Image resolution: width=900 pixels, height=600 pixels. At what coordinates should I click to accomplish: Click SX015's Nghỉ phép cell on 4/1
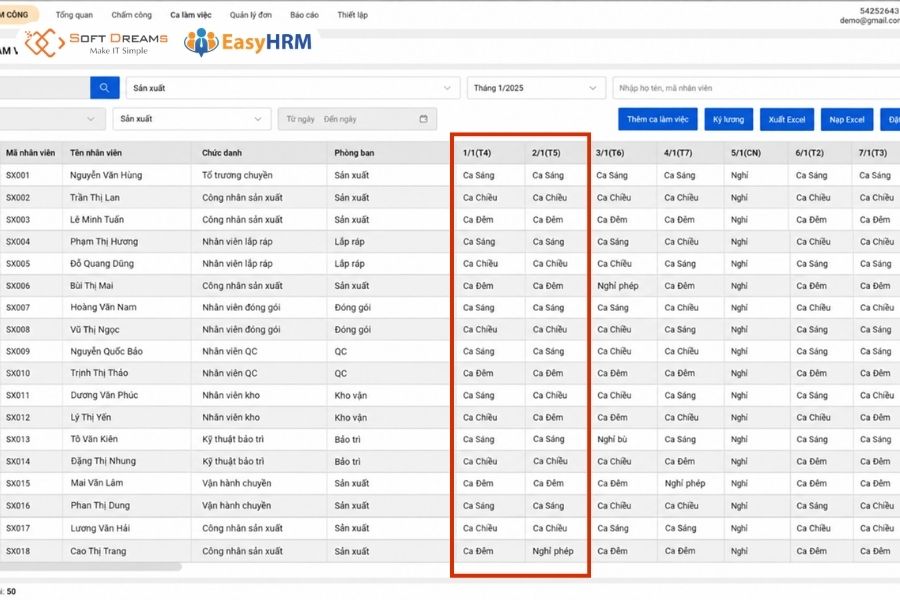[685, 483]
